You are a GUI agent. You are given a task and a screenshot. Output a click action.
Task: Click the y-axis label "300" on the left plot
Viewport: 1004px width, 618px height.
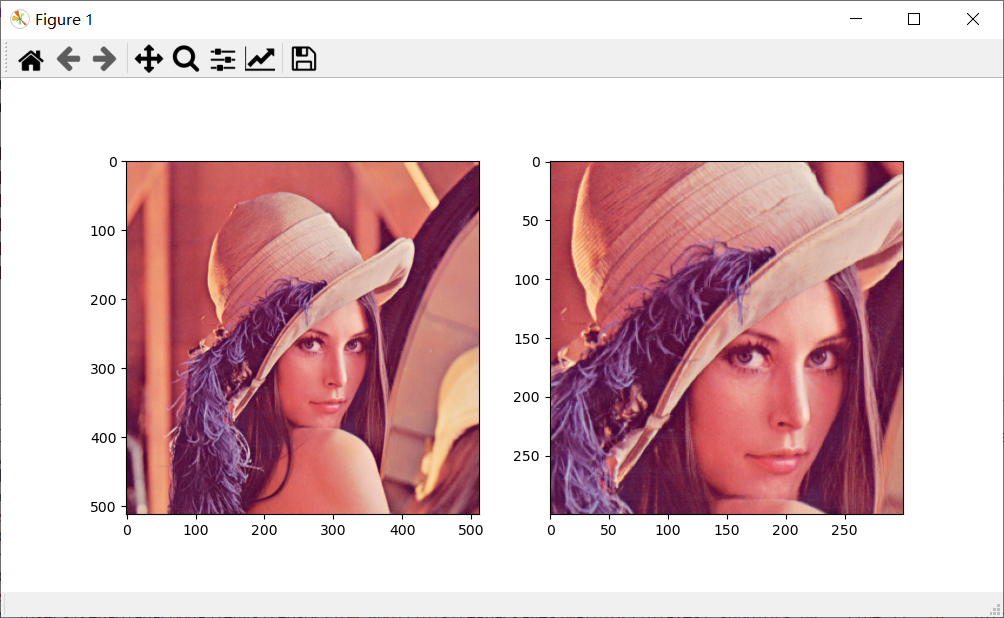pos(103,370)
